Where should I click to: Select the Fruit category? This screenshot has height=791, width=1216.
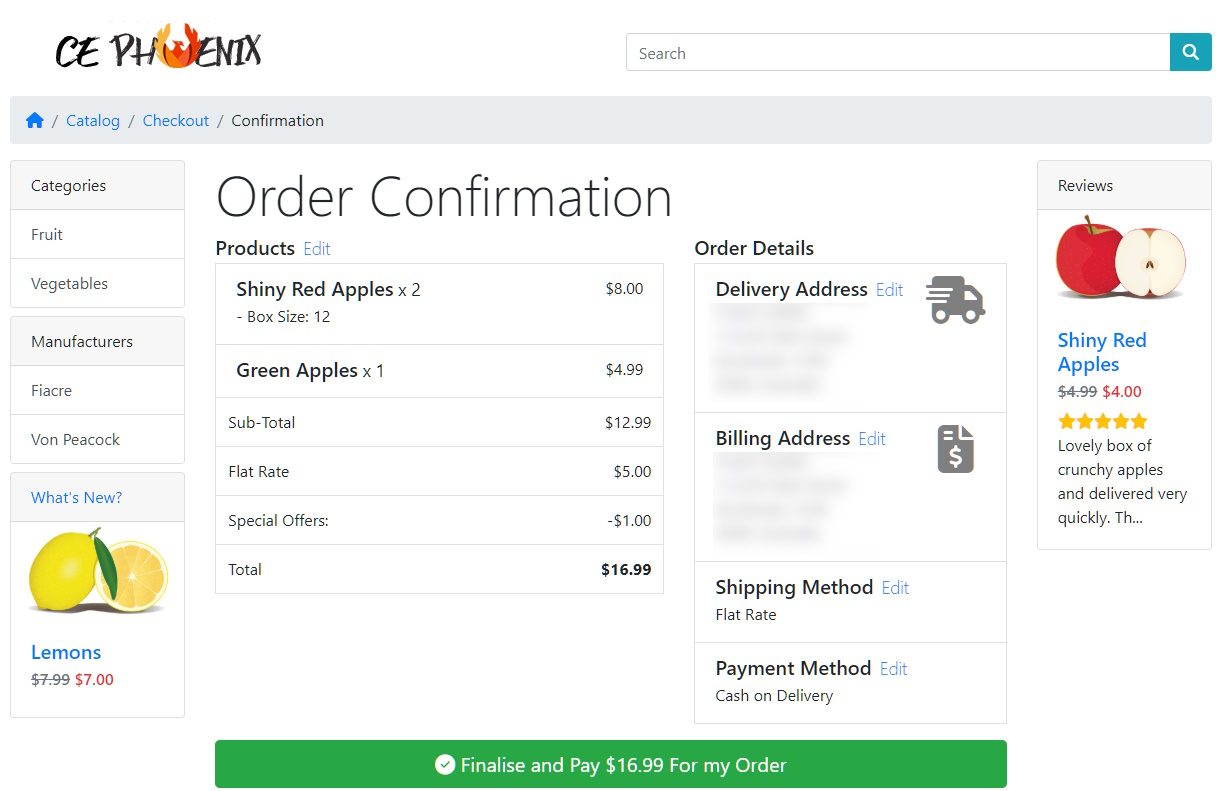click(x=98, y=234)
